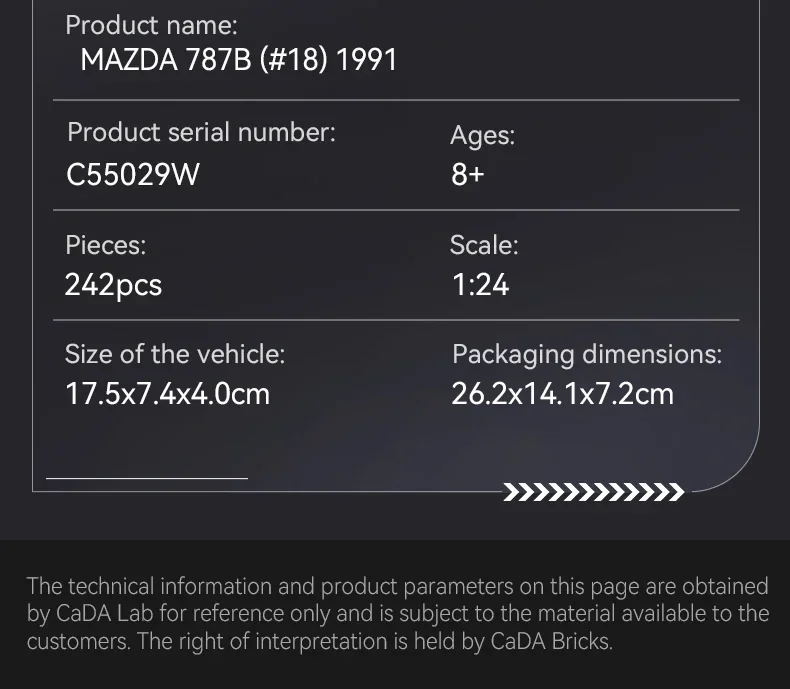Select the "Product name:" label

coord(151,26)
